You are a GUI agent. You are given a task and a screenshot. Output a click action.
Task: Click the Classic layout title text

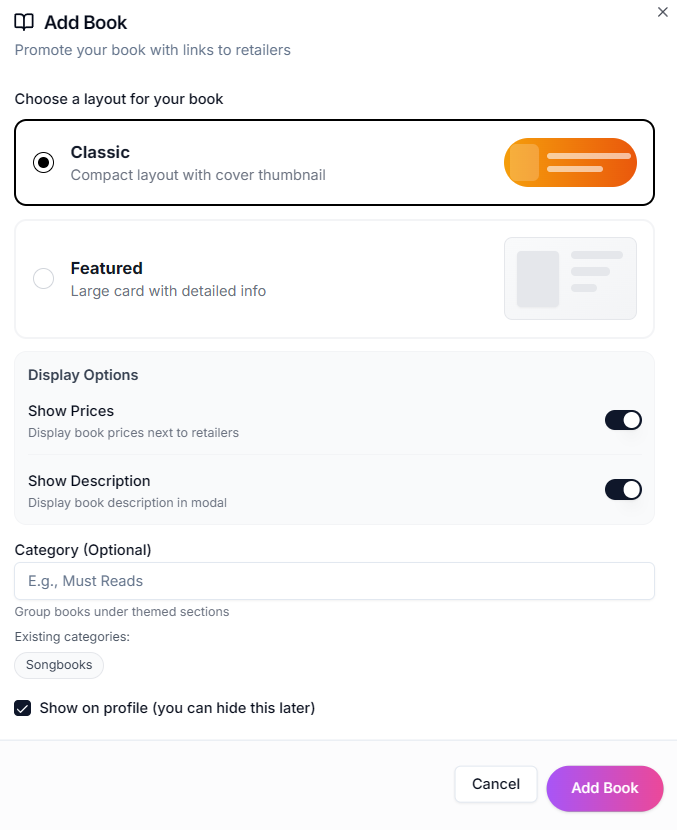(100, 152)
